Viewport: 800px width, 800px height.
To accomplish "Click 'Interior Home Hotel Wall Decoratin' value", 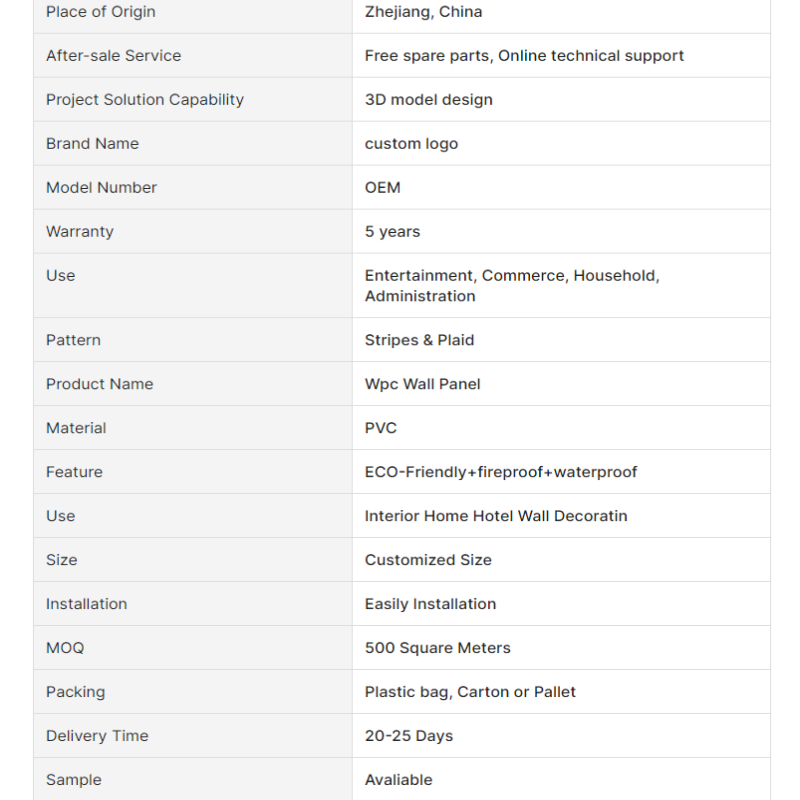I will tap(496, 516).
